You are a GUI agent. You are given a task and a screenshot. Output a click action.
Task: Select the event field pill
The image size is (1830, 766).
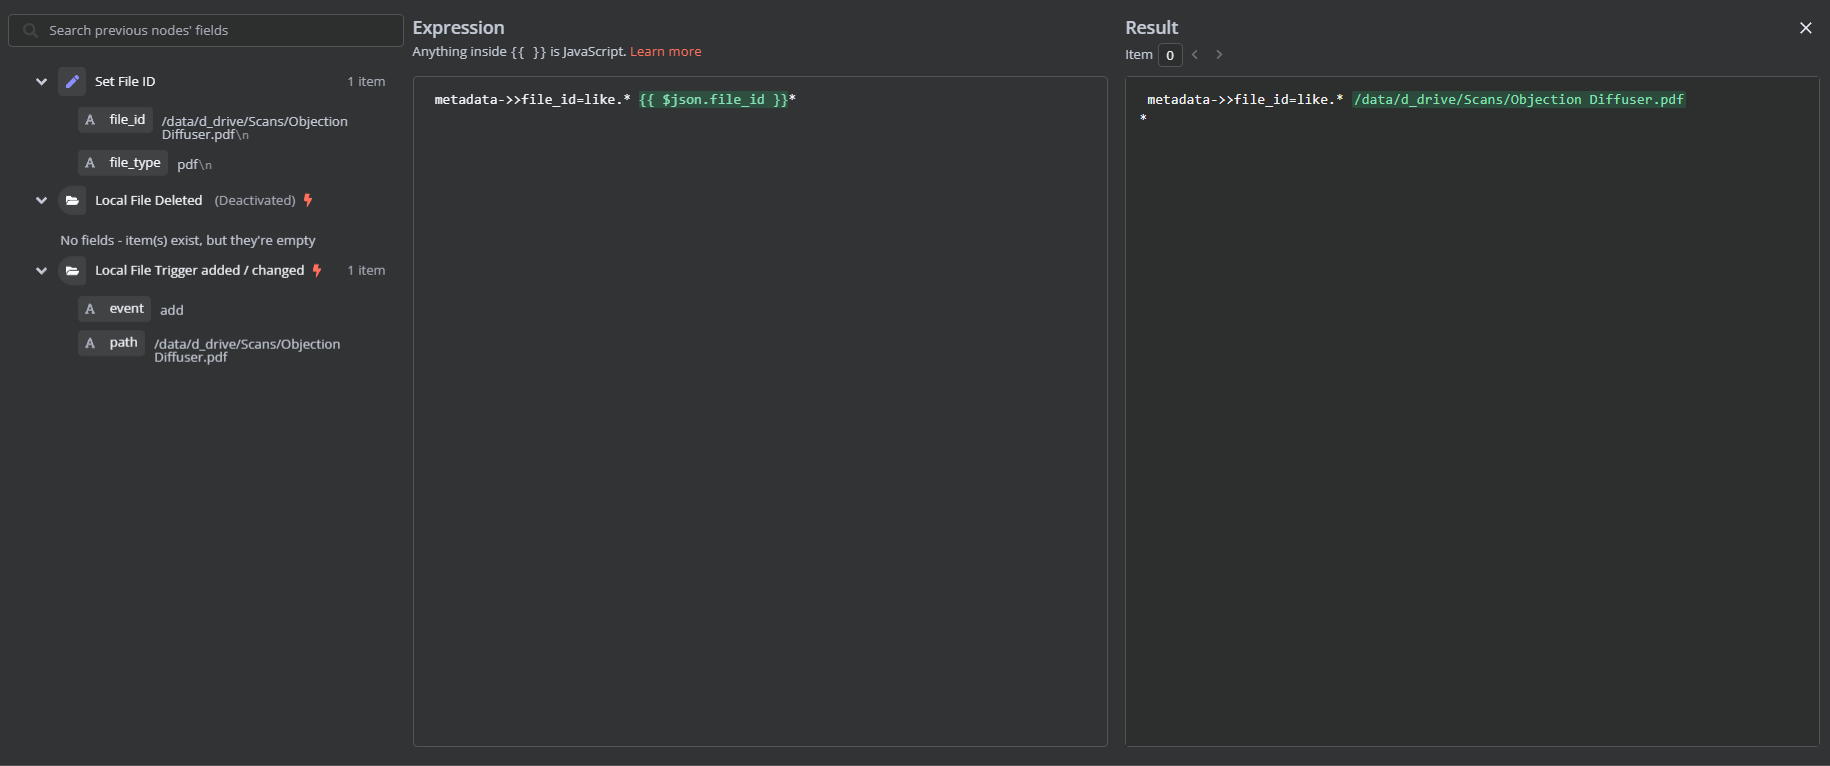click(115, 309)
